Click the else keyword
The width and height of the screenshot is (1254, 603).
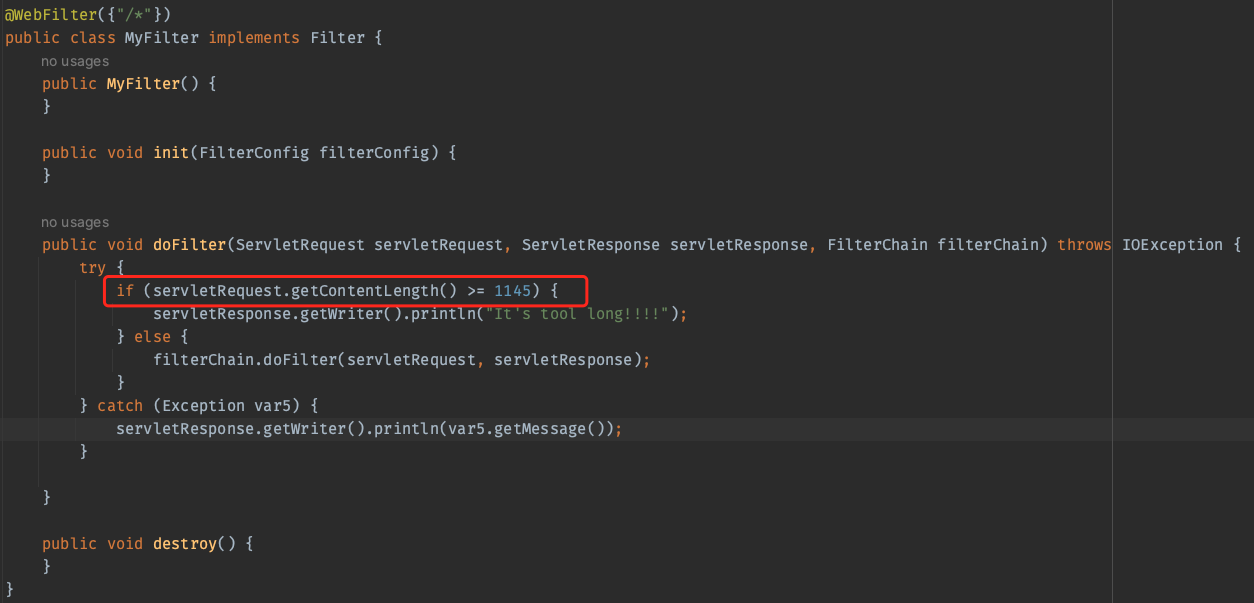152,337
